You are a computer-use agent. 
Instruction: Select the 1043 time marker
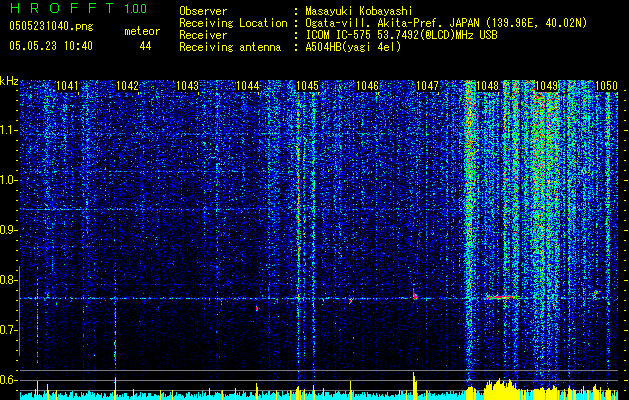click(187, 86)
